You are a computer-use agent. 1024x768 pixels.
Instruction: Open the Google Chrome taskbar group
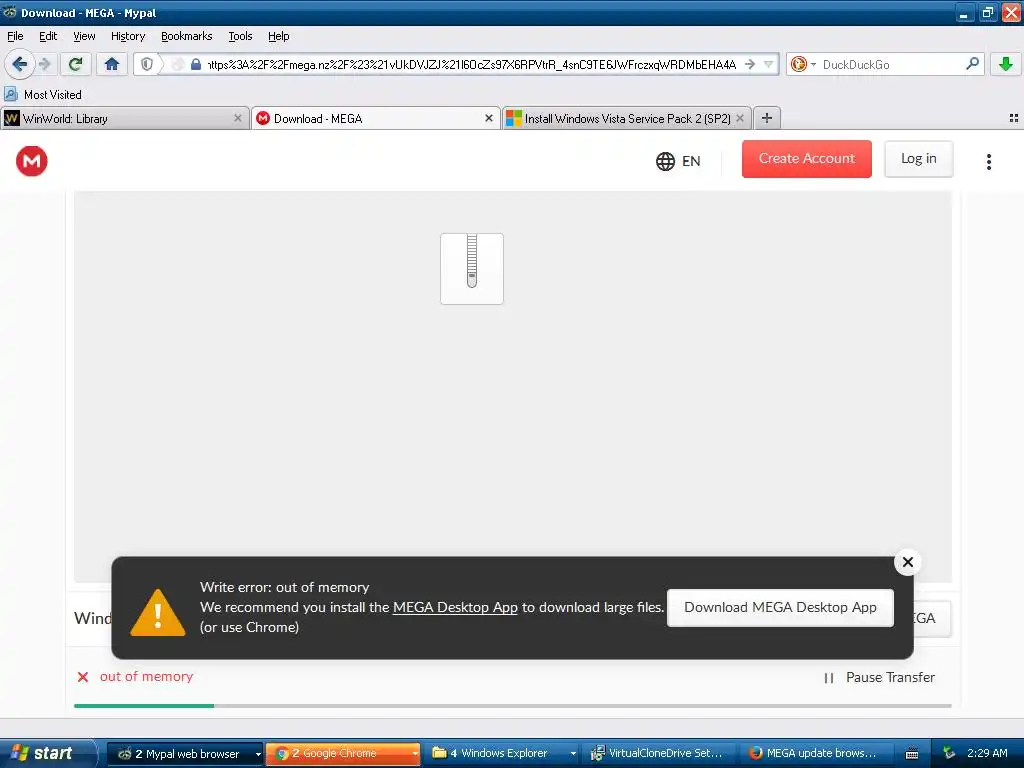pyautogui.click(x=343, y=753)
